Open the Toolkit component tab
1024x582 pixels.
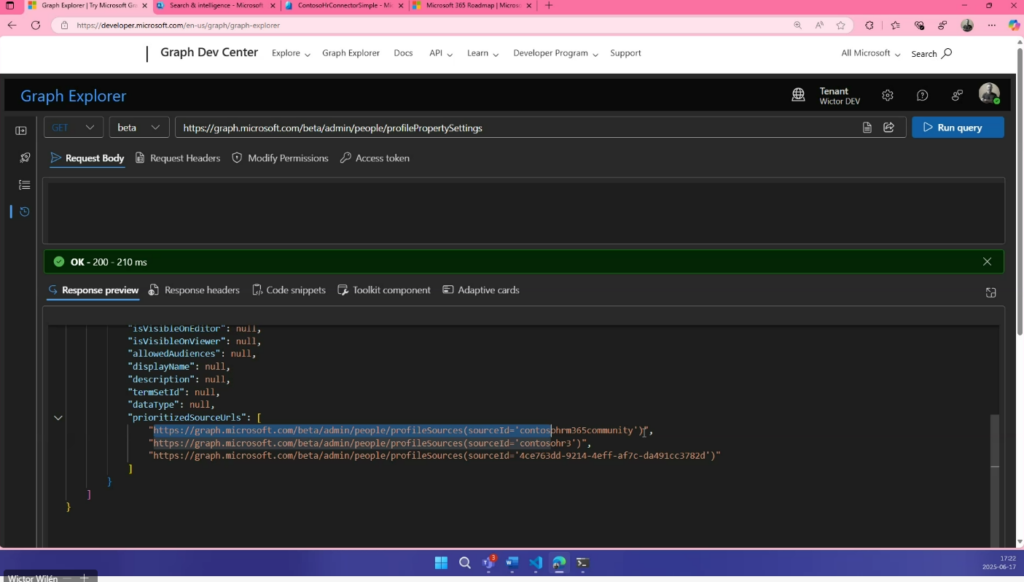(x=384, y=290)
